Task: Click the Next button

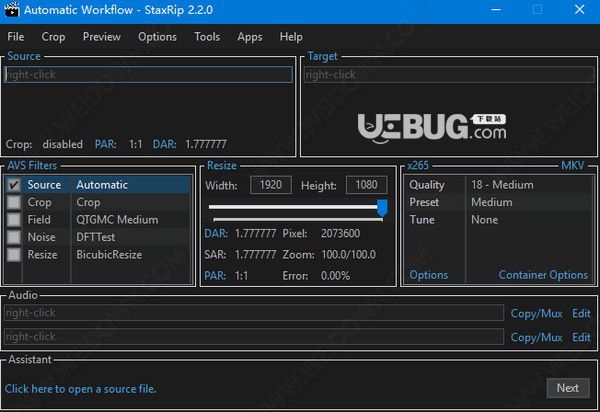Action: click(568, 388)
